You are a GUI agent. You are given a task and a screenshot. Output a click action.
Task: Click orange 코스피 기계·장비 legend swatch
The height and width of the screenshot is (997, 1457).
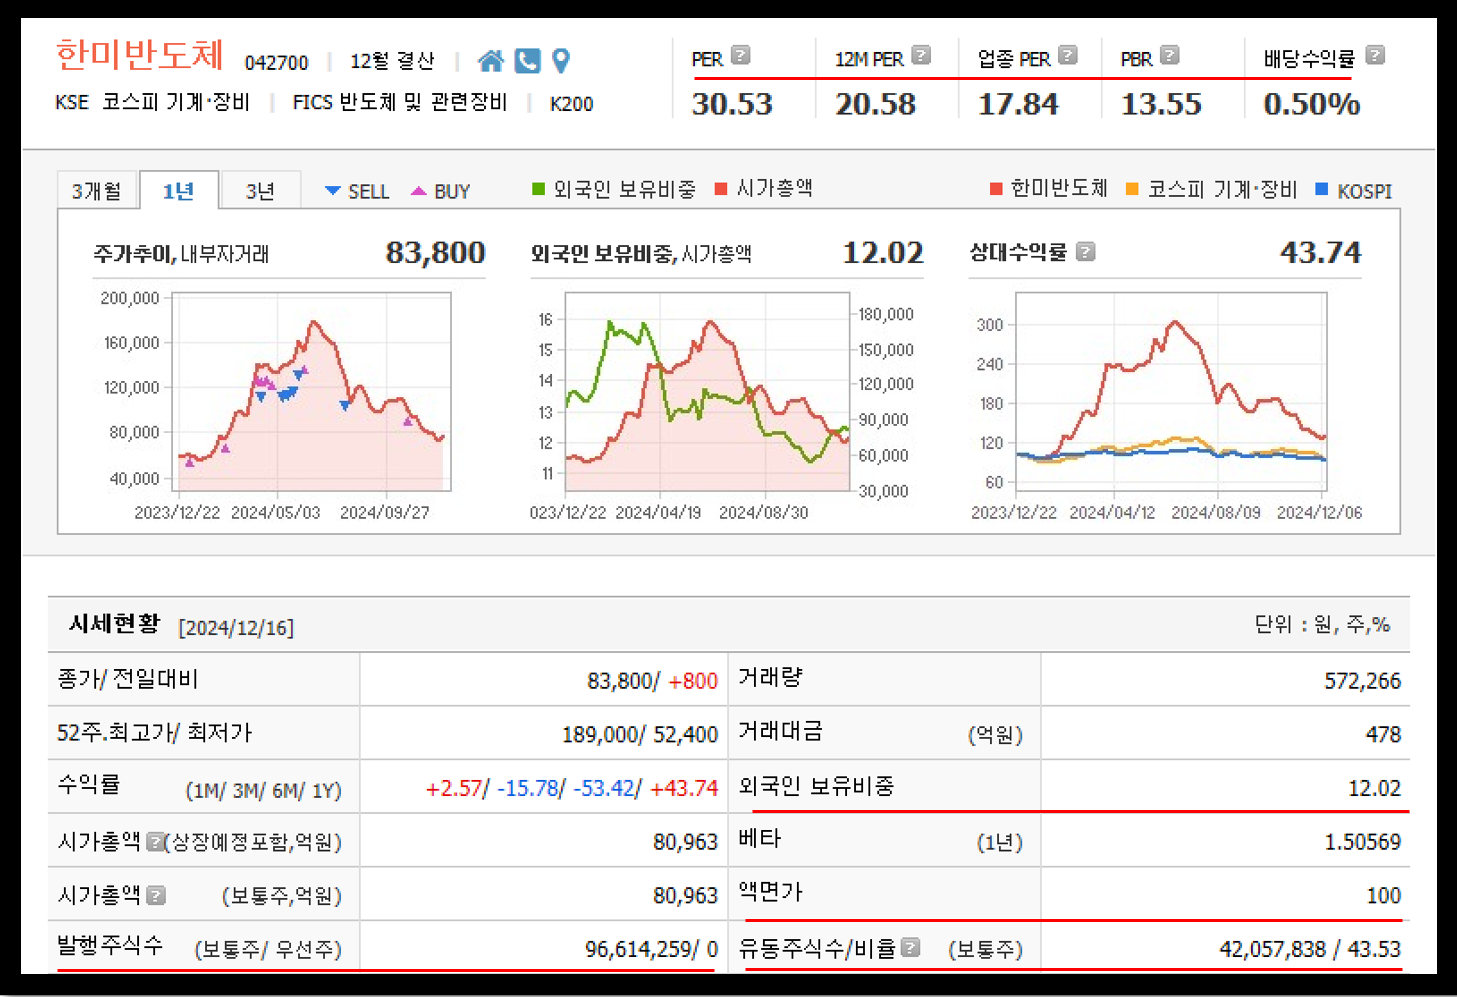coord(1132,189)
